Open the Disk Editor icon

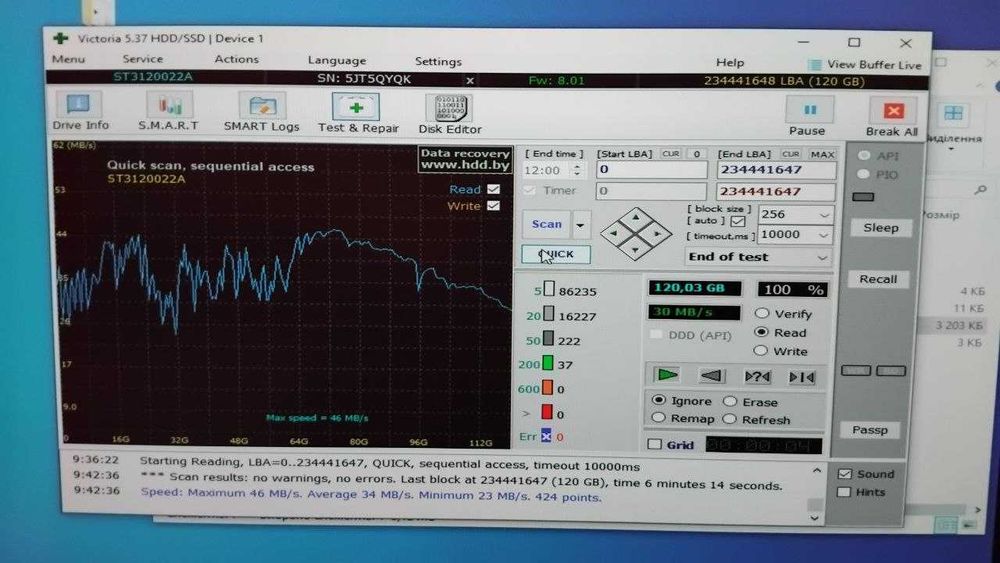(450, 108)
